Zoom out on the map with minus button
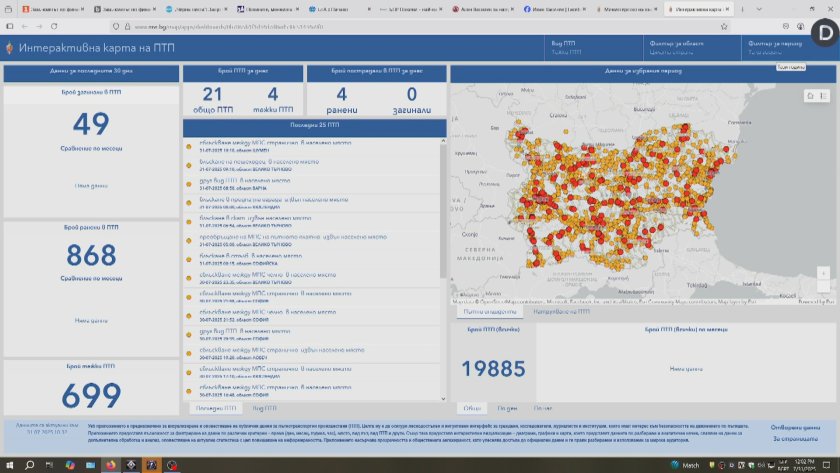Viewport: 840px width, 473px height. 822,289
